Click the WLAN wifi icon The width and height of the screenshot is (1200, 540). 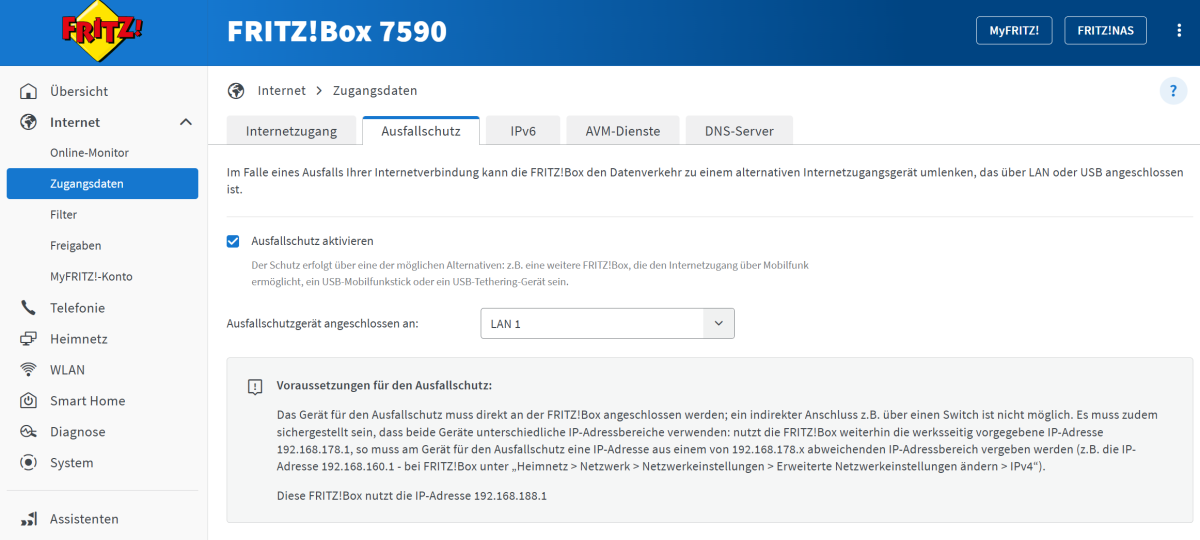click(x=29, y=370)
